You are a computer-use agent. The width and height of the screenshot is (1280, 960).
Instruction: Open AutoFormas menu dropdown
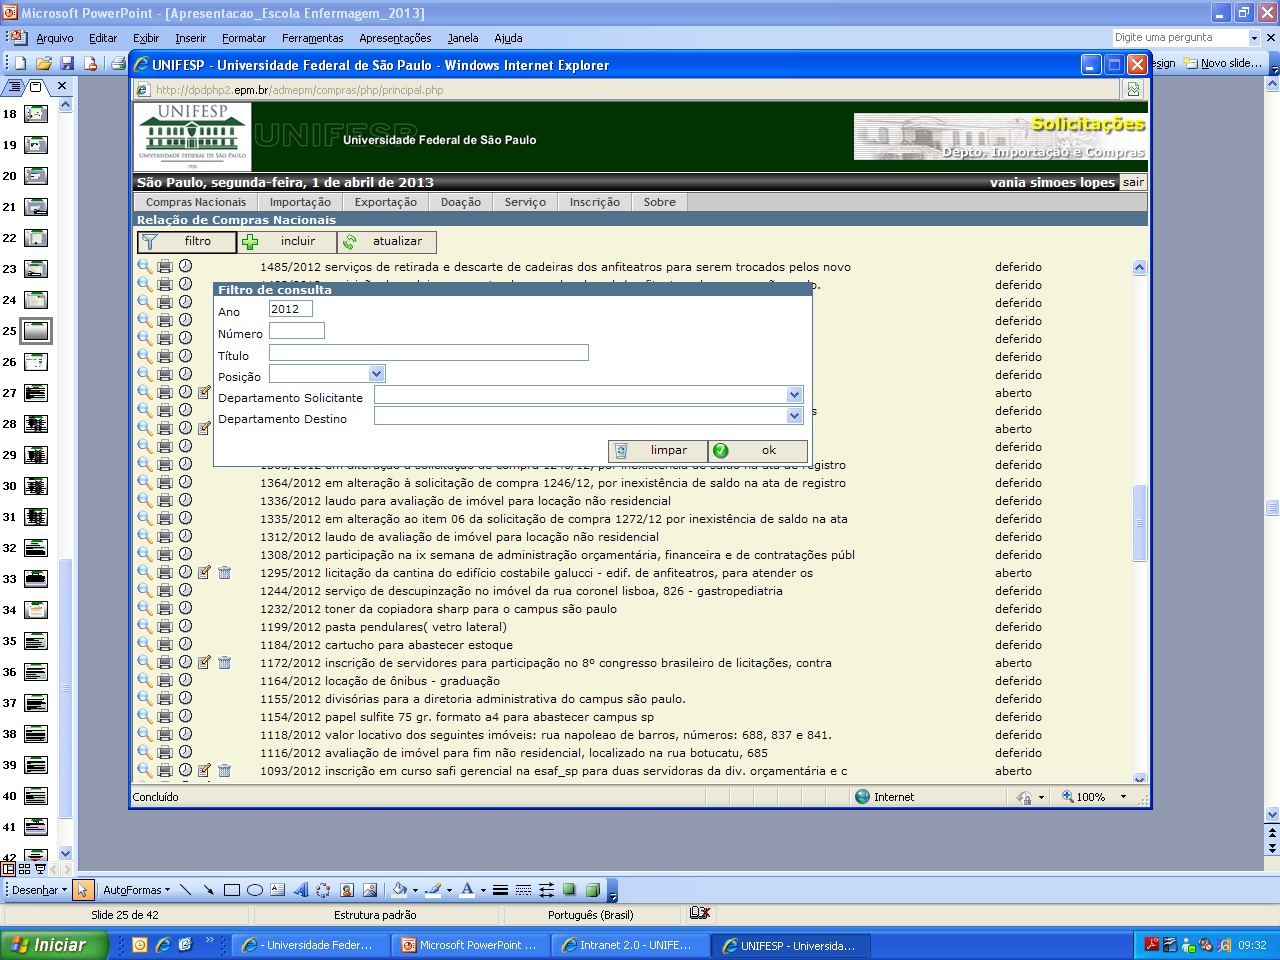pos(137,890)
